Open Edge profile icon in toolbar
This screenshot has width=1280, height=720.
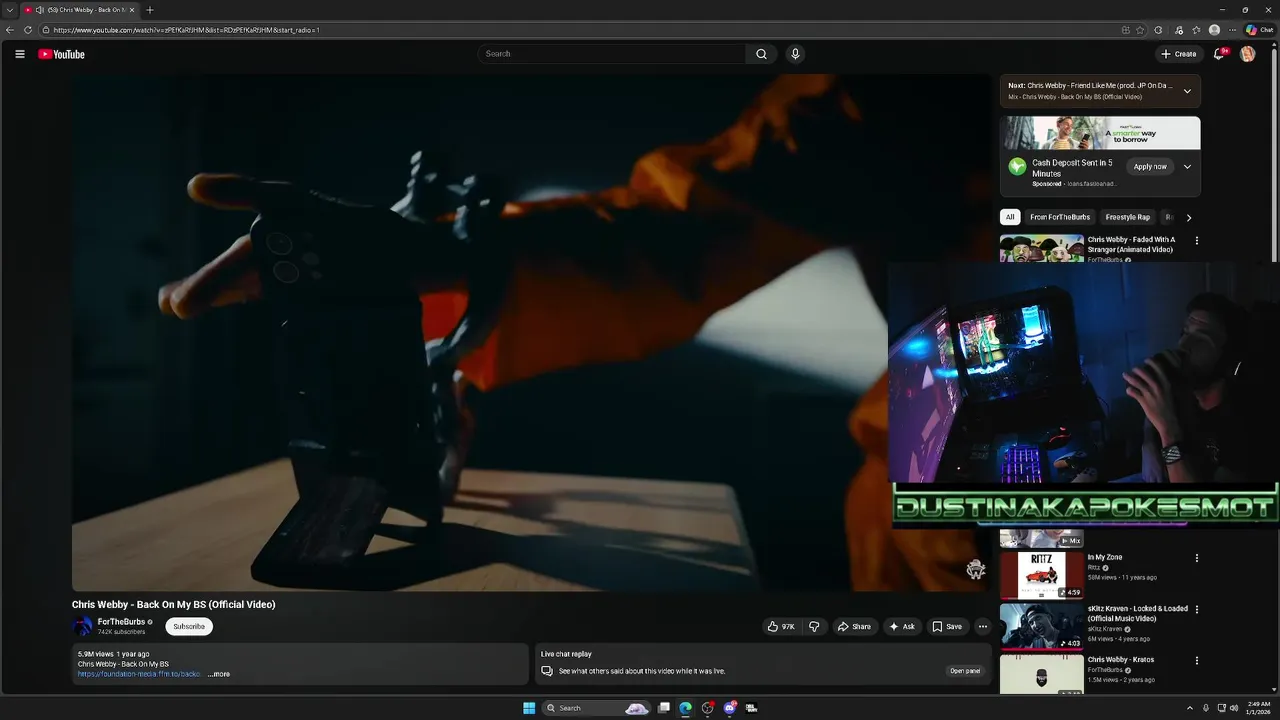[1214, 30]
